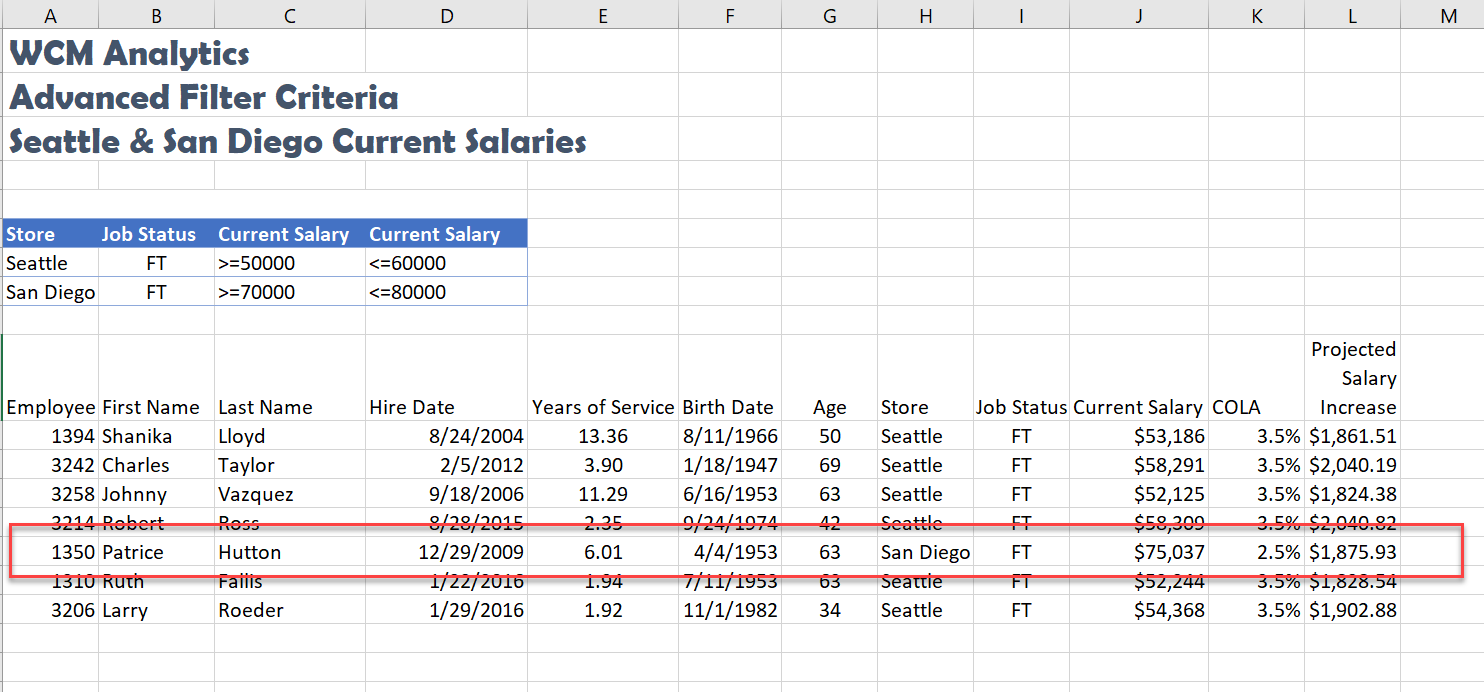Select first name Larry
Viewport: 1484px width, 692px height.
[x=156, y=610]
